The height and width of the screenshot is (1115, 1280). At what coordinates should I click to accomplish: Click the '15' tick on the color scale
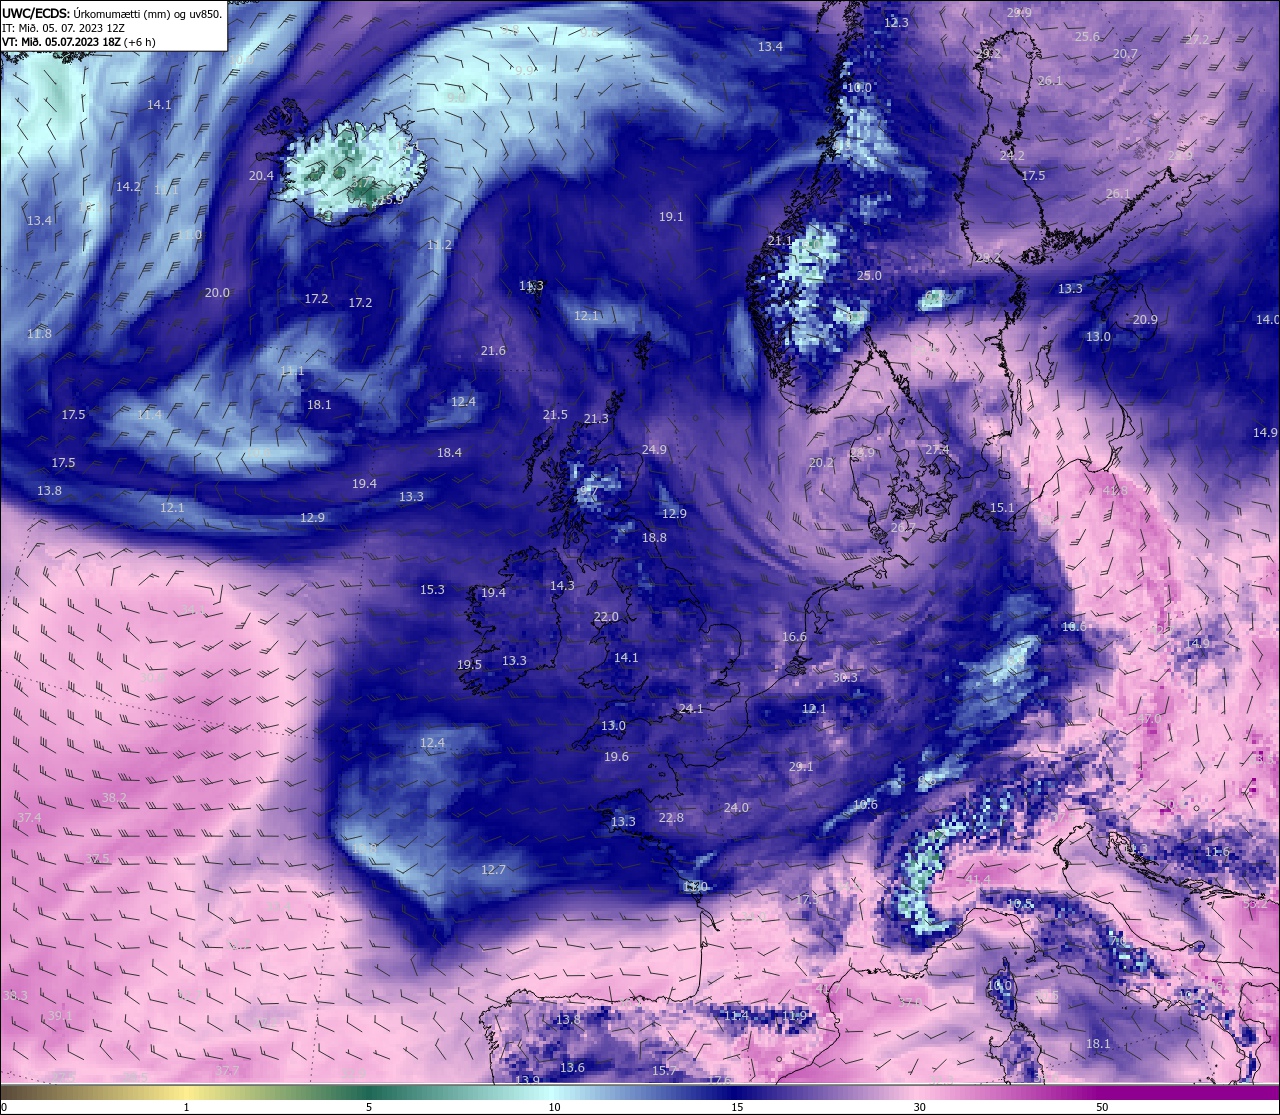click(737, 1107)
